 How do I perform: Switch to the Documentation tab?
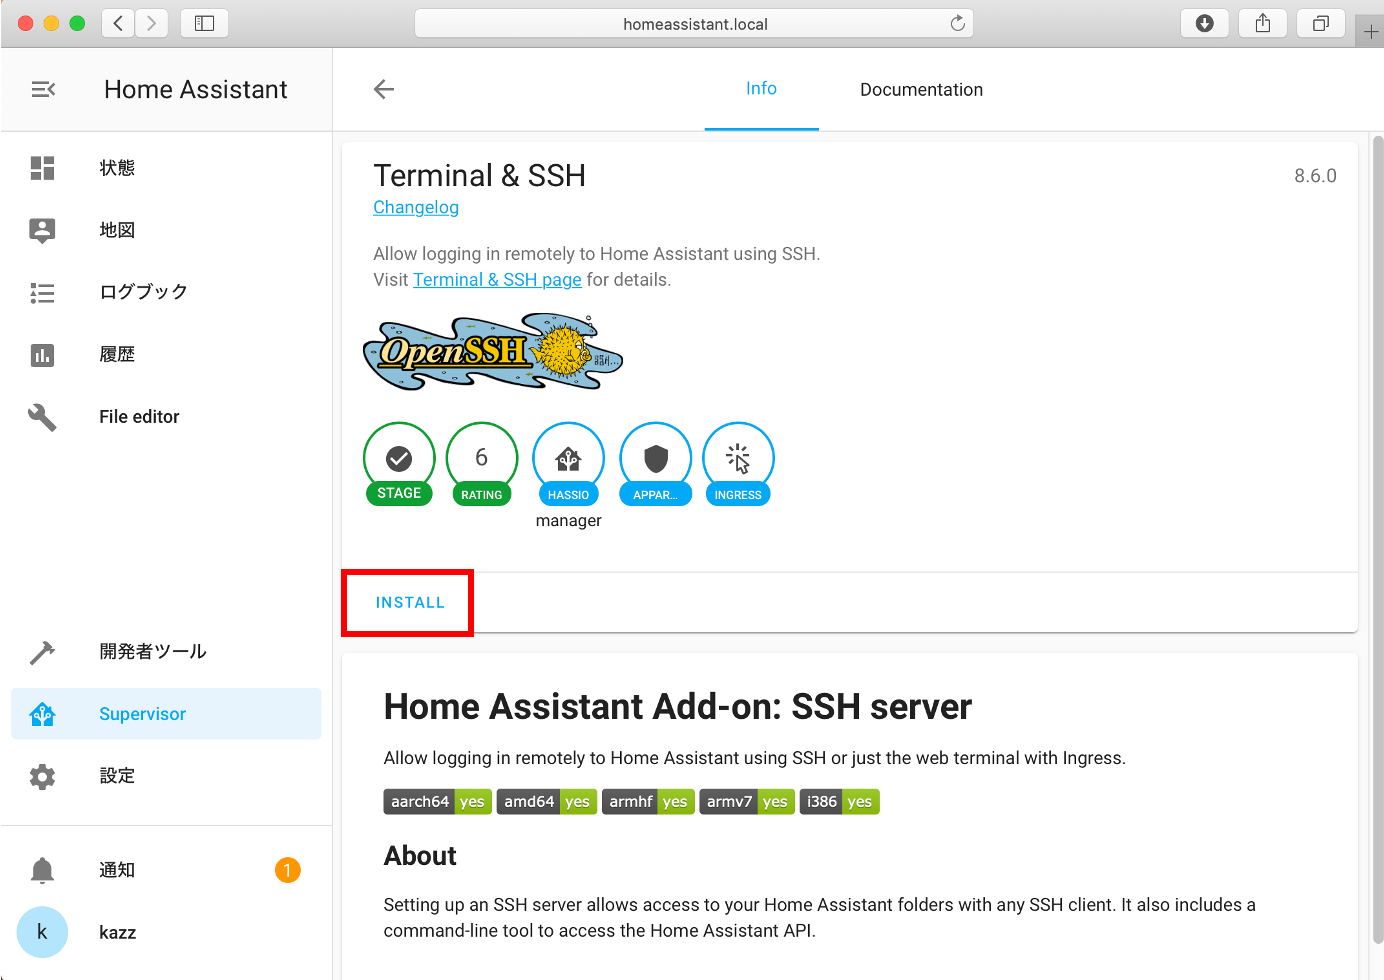click(x=921, y=90)
